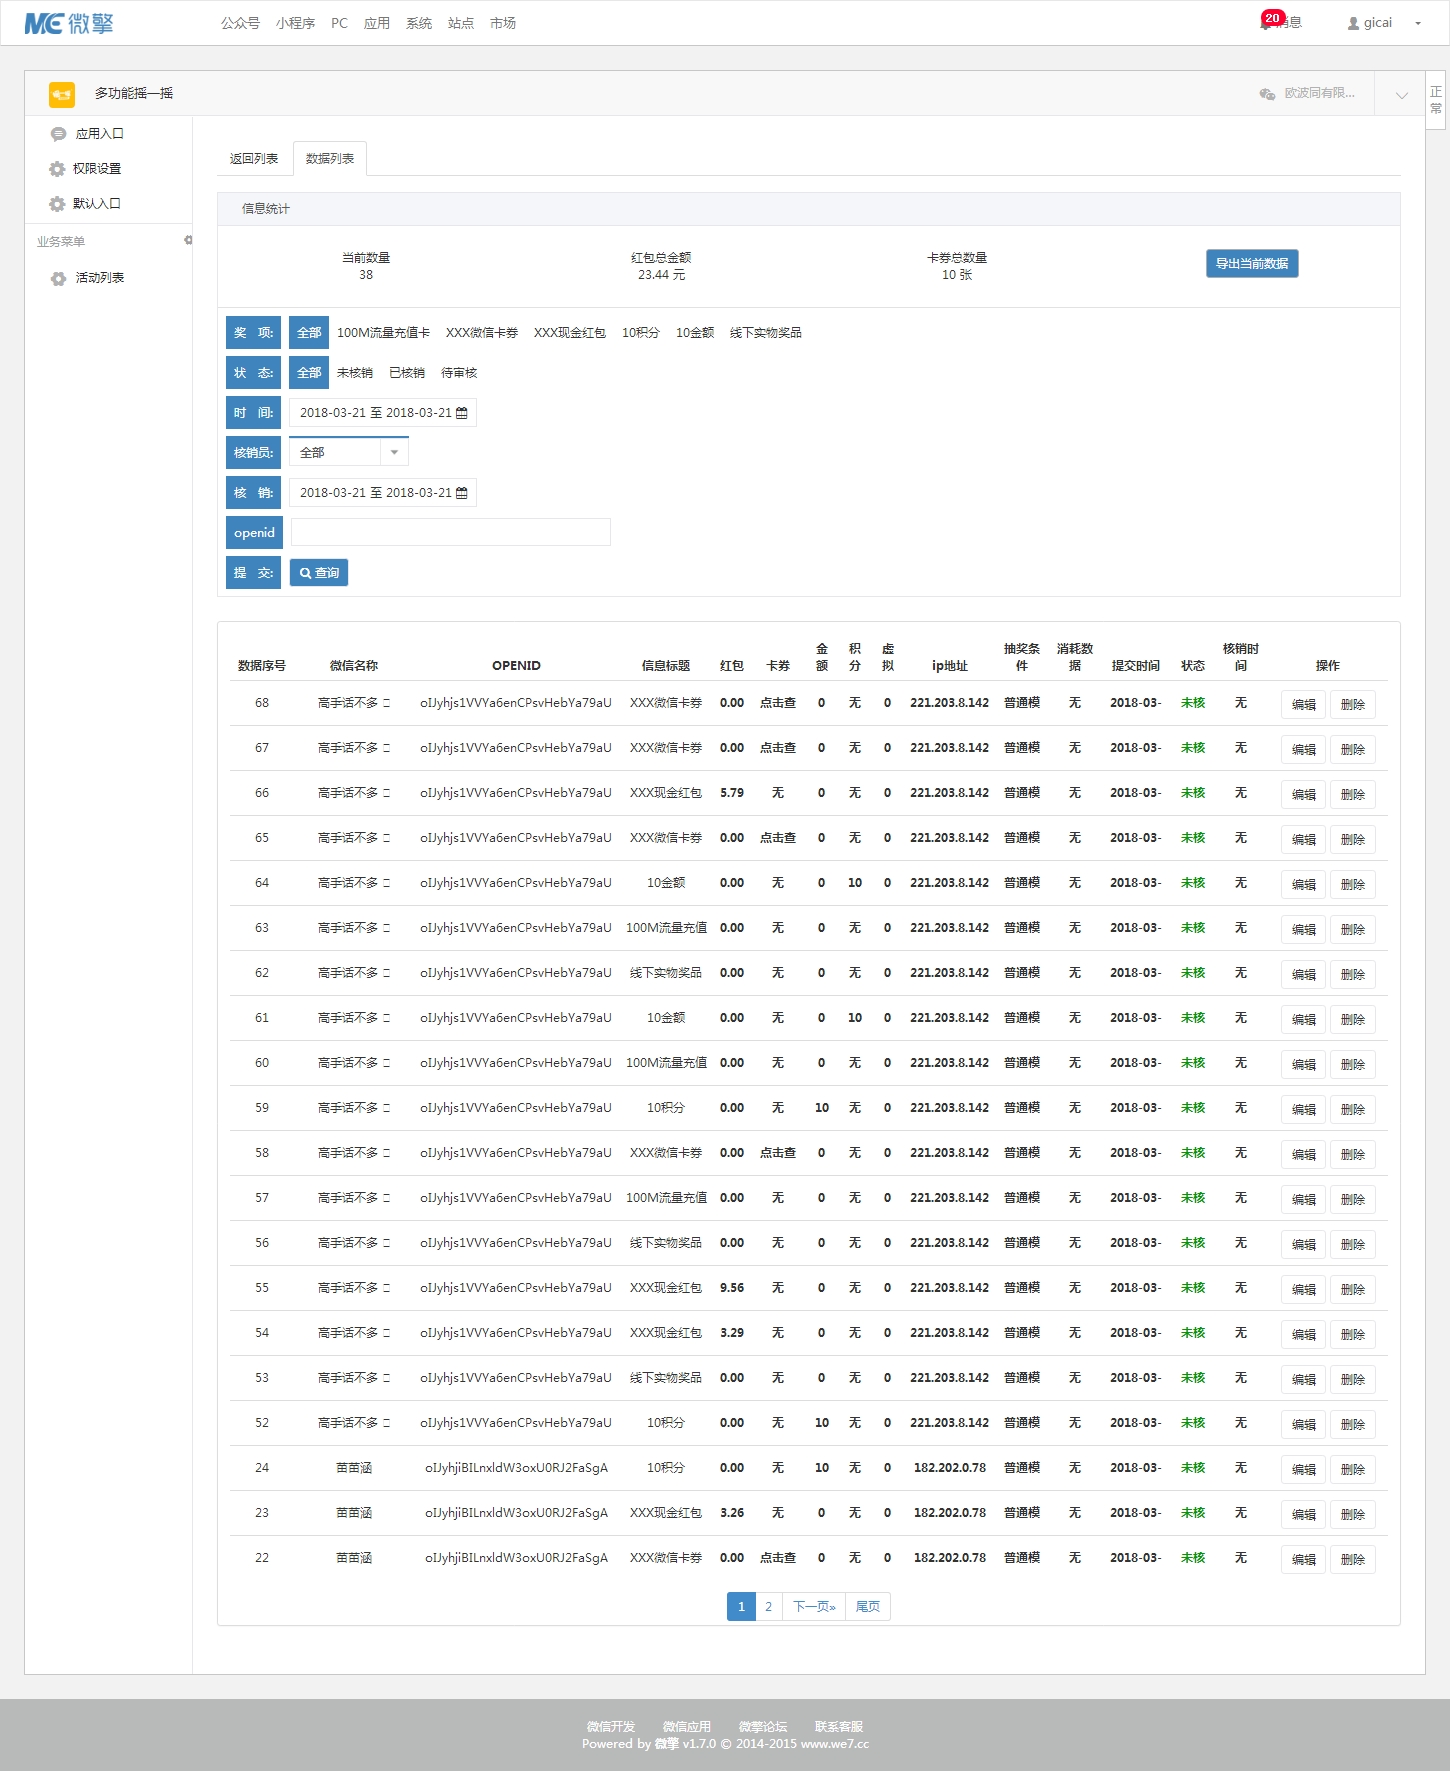Click 删除 for record 68
The height and width of the screenshot is (1771, 1450).
(1353, 705)
